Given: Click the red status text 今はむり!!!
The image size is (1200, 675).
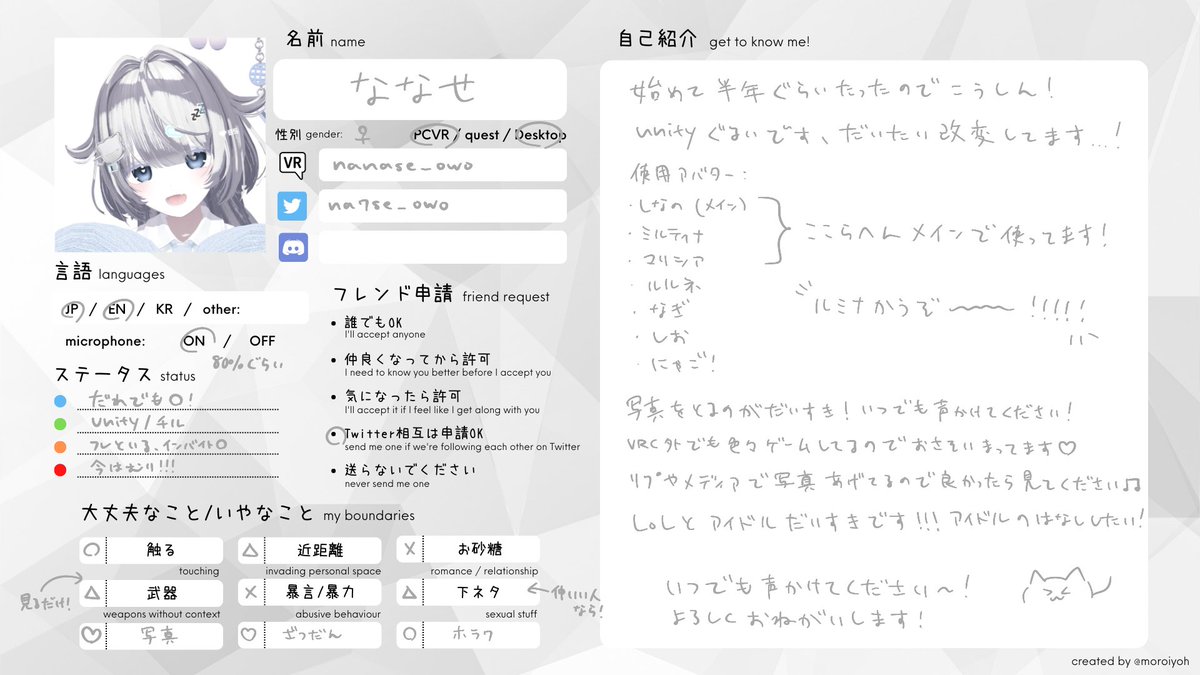Looking at the screenshot, I should point(134,468).
